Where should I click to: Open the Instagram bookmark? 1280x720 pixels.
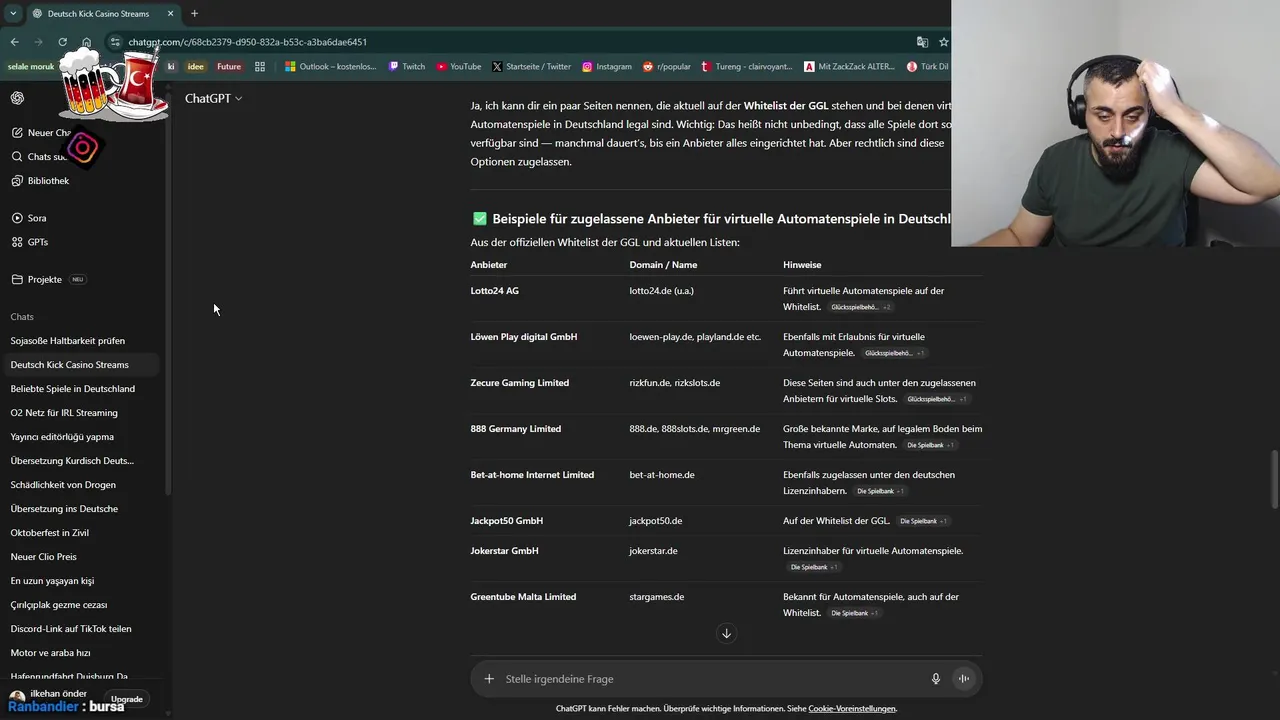pyautogui.click(x=607, y=67)
